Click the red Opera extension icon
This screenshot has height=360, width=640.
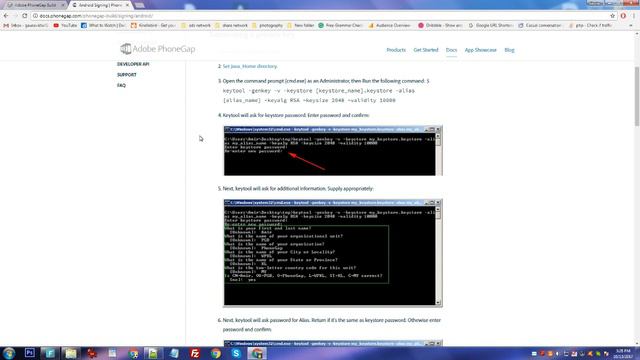click(623, 16)
